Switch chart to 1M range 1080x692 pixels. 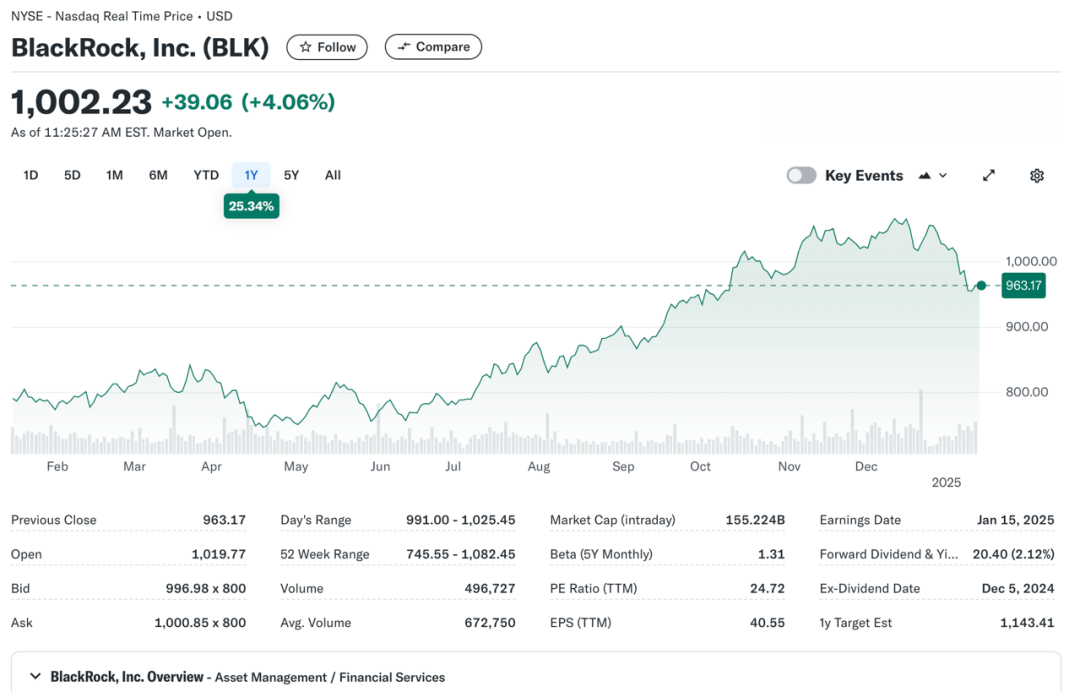(115, 176)
